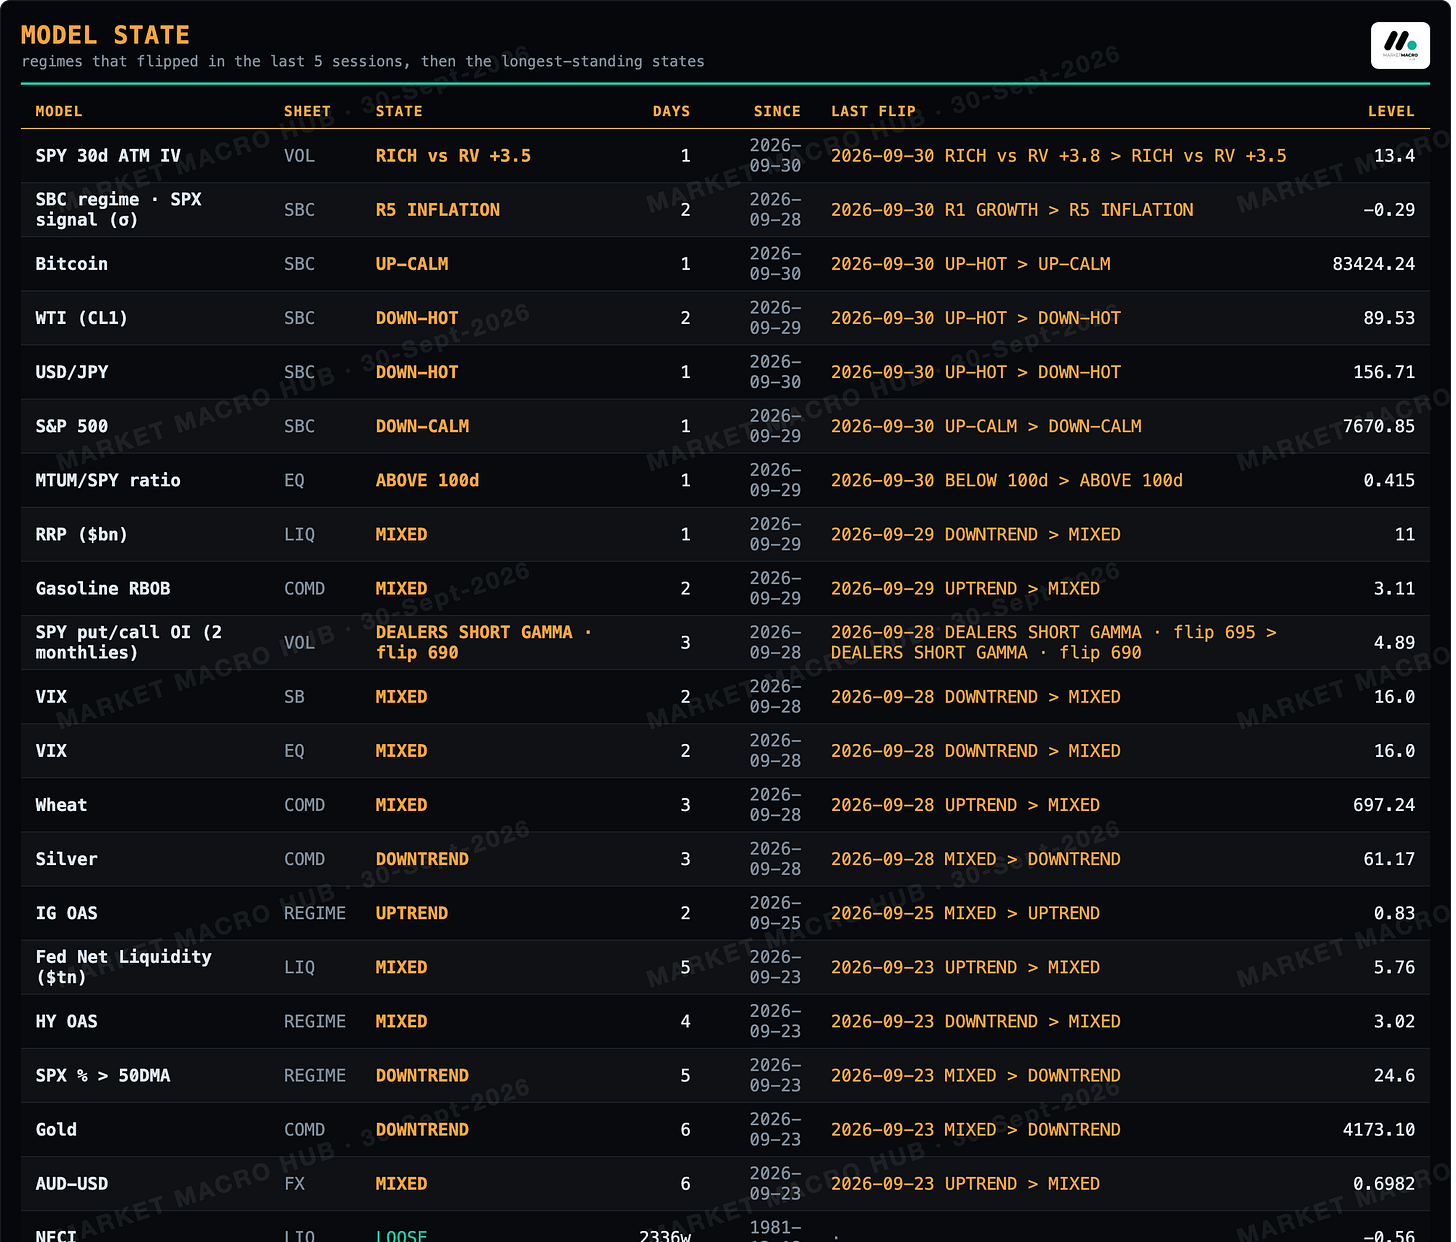Select the DOWN-CALM state cell

pos(422,426)
